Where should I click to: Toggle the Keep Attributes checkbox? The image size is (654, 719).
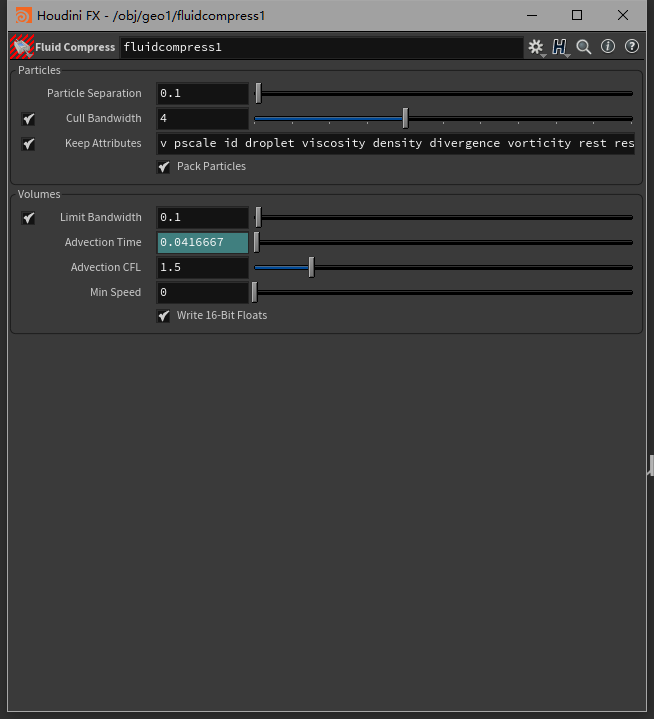(28, 144)
